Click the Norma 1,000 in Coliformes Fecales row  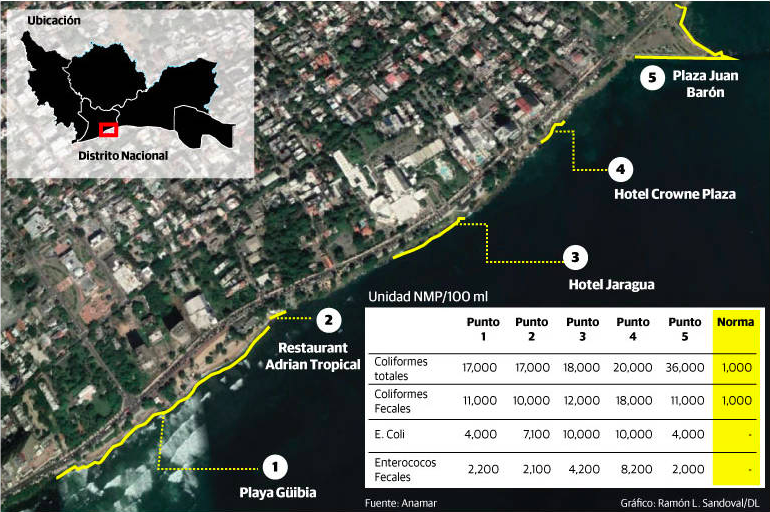click(737, 401)
